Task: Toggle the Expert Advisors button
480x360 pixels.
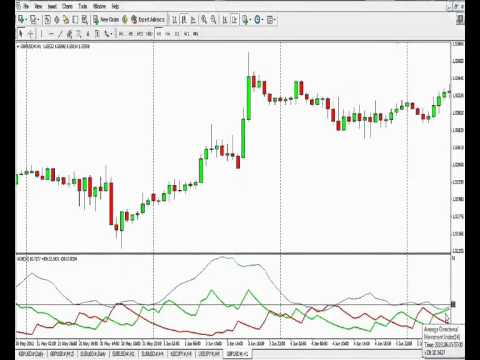Action: coord(148,20)
